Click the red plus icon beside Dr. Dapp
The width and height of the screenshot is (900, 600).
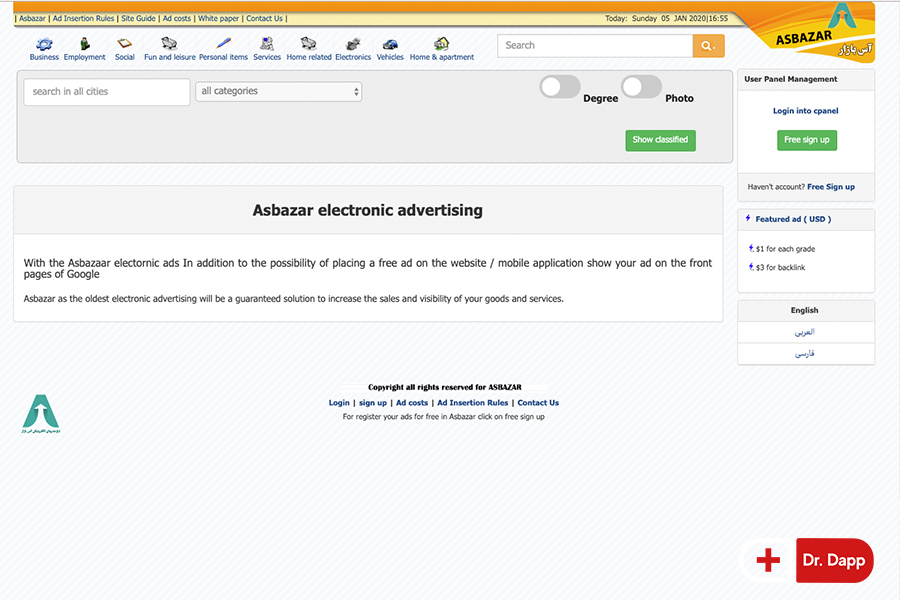pos(768,560)
